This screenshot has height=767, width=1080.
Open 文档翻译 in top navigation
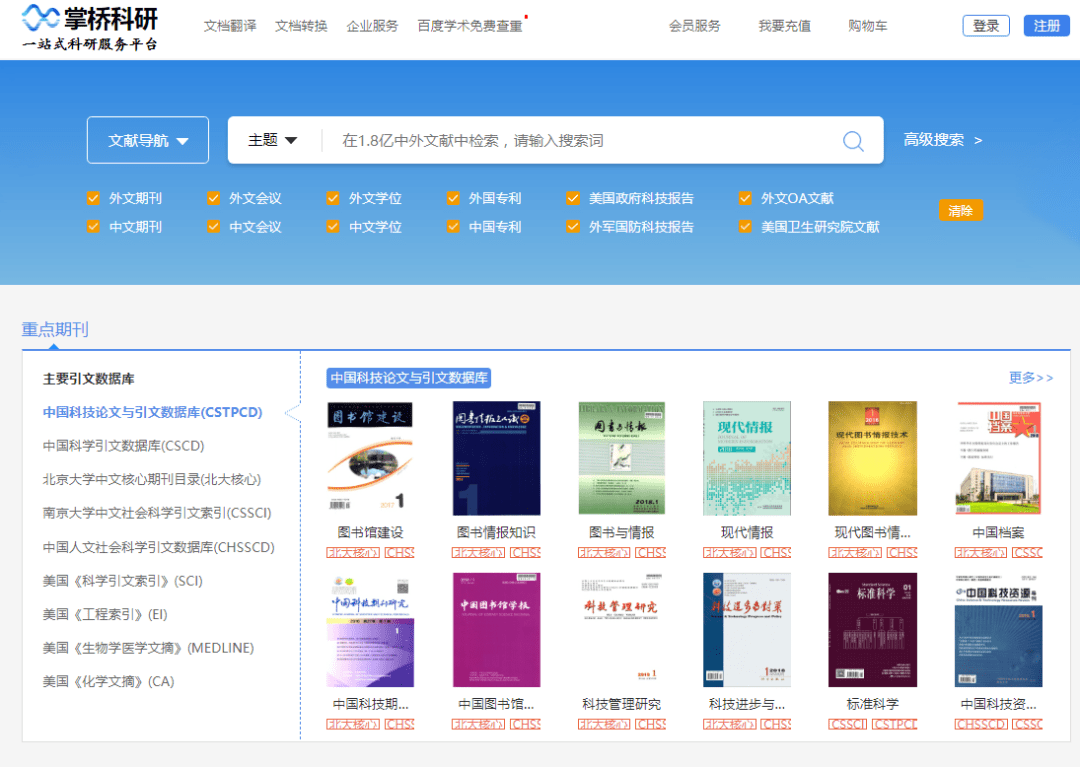[229, 26]
